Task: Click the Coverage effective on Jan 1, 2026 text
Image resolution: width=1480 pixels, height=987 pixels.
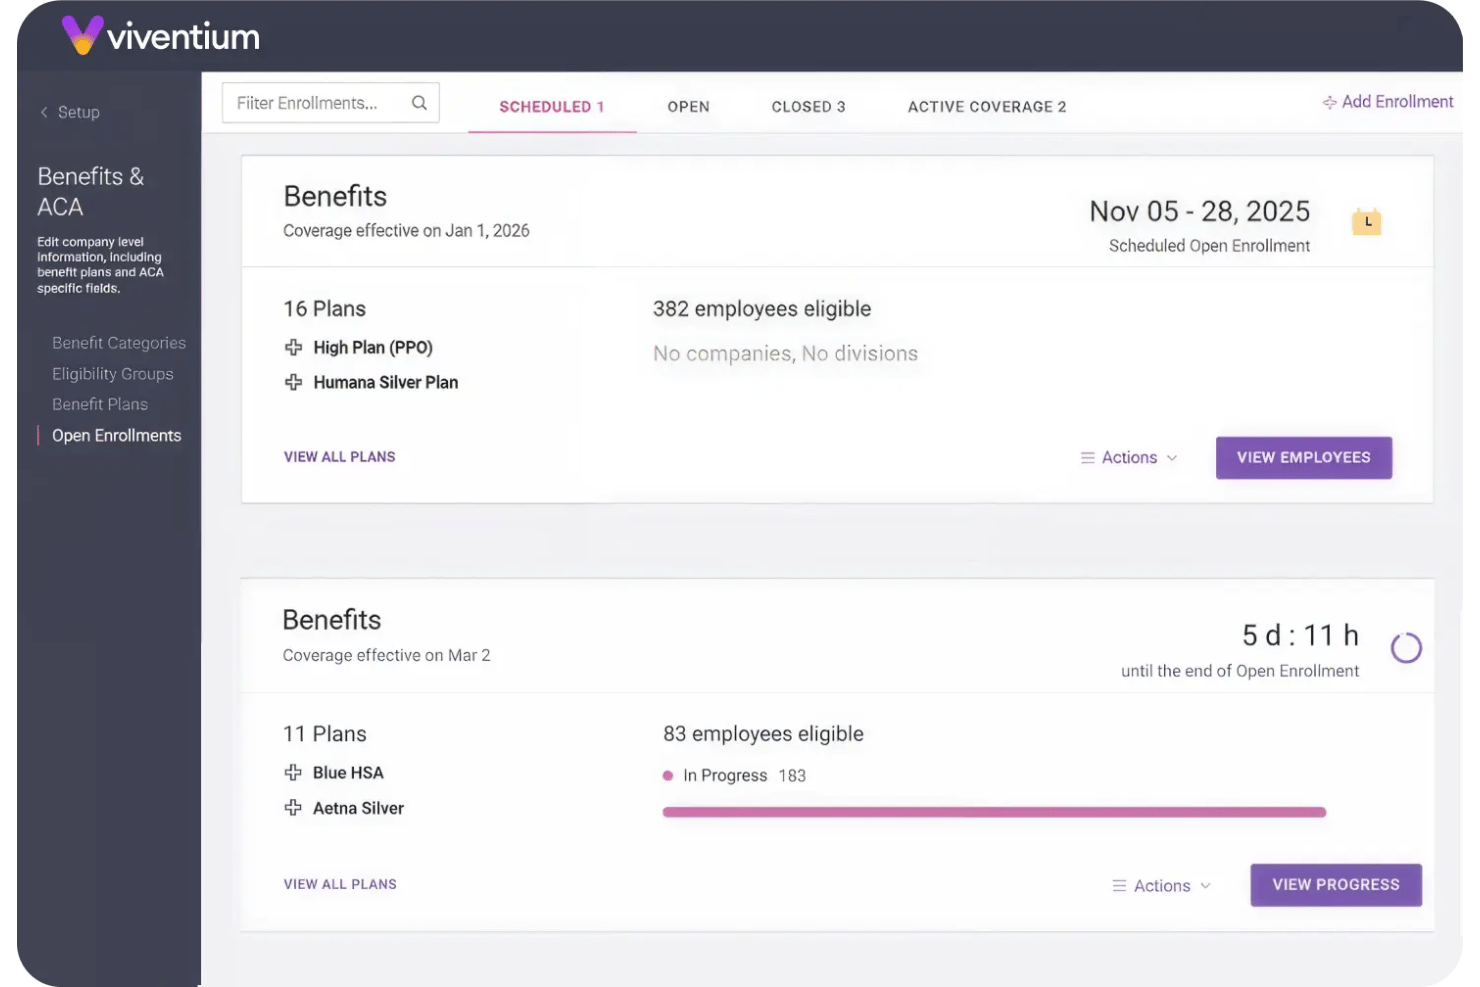Action: pyautogui.click(x=406, y=231)
